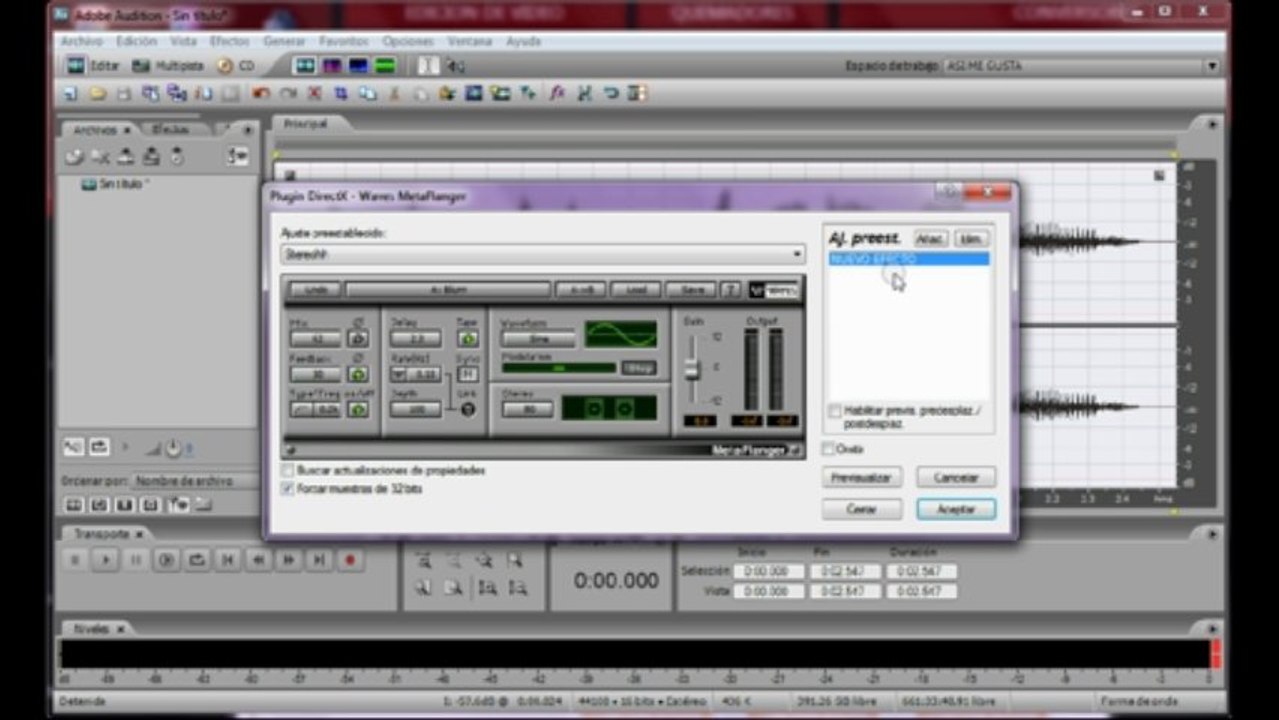Switch to Editar view mode
Image resolution: width=1279 pixels, height=720 pixels.
coord(92,66)
